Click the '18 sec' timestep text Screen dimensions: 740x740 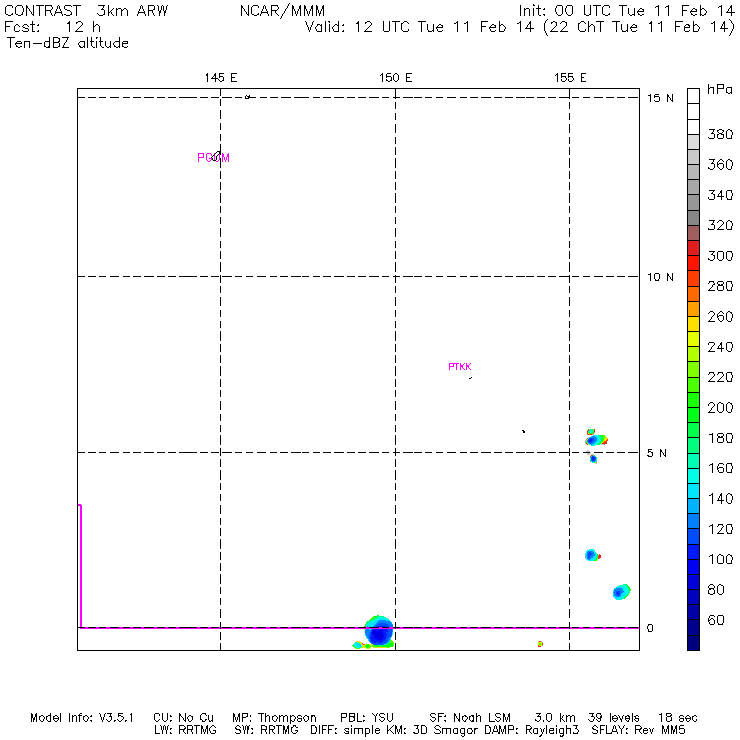pyautogui.click(x=678, y=718)
